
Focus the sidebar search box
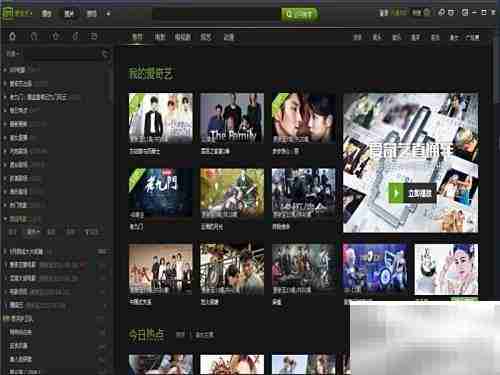point(53,54)
